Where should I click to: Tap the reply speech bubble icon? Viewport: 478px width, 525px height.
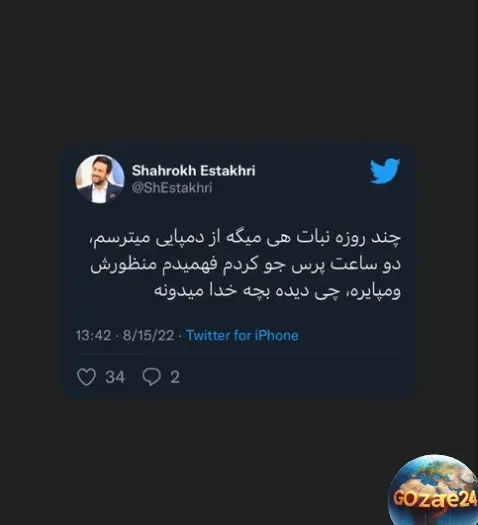coord(151,377)
